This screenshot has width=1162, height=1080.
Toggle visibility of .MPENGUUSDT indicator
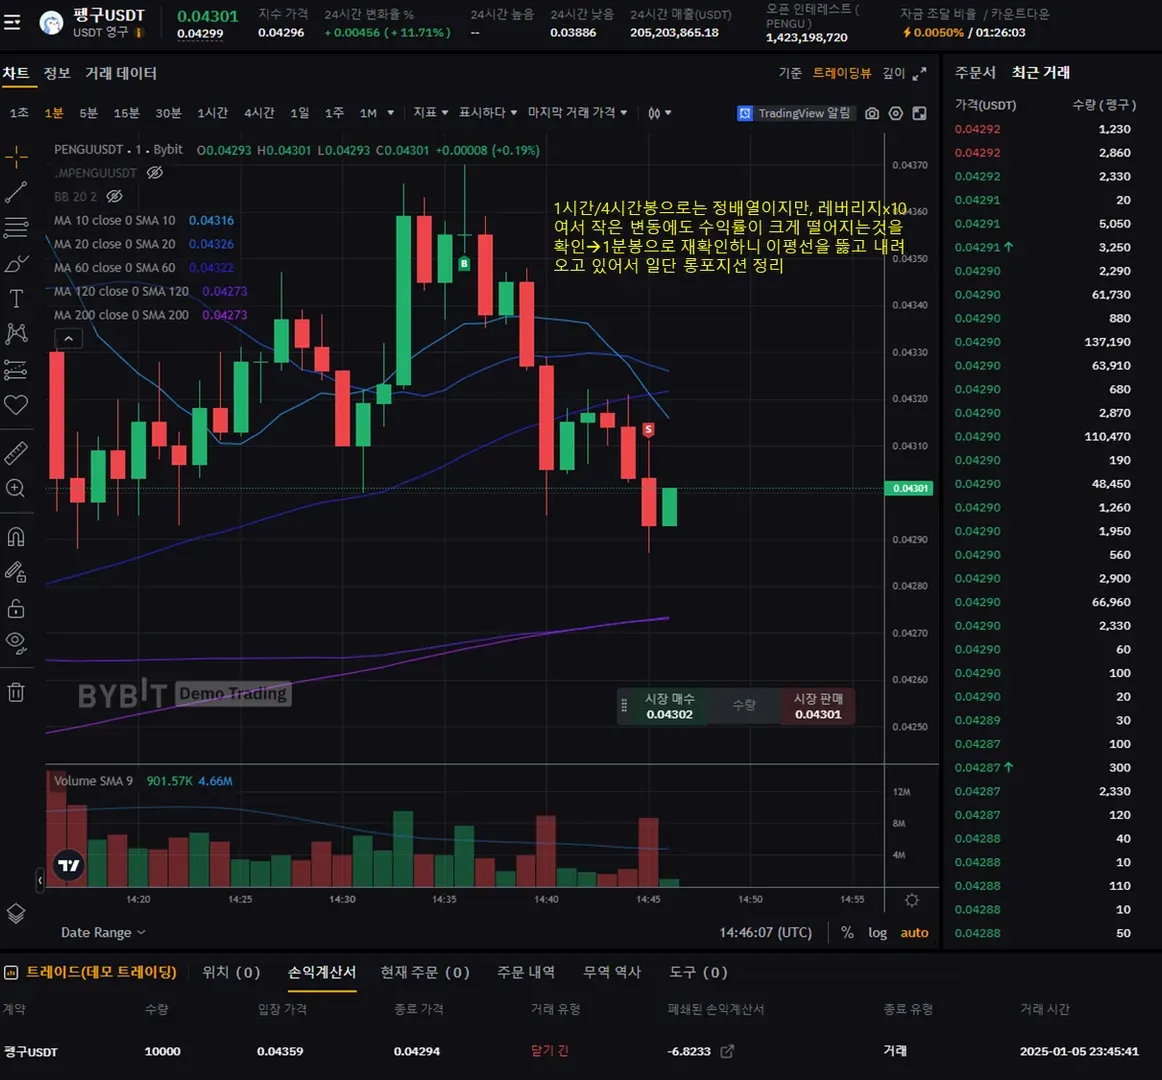pos(154,173)
